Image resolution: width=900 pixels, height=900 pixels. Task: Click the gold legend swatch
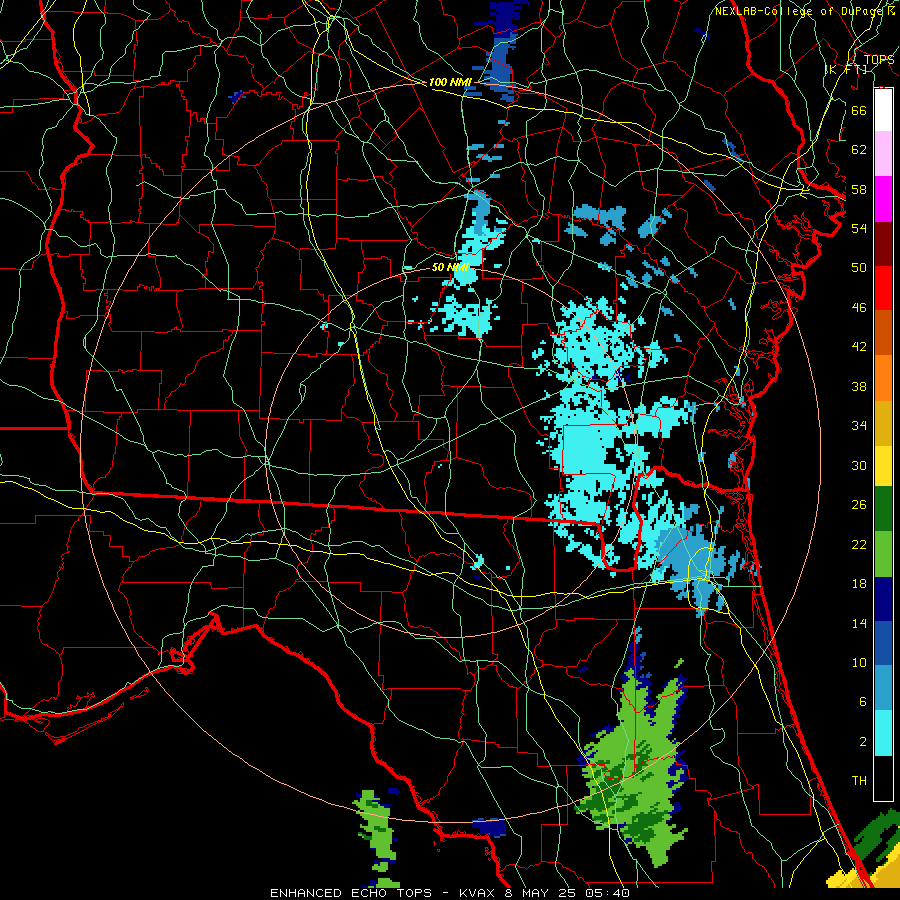click(883, 423)
